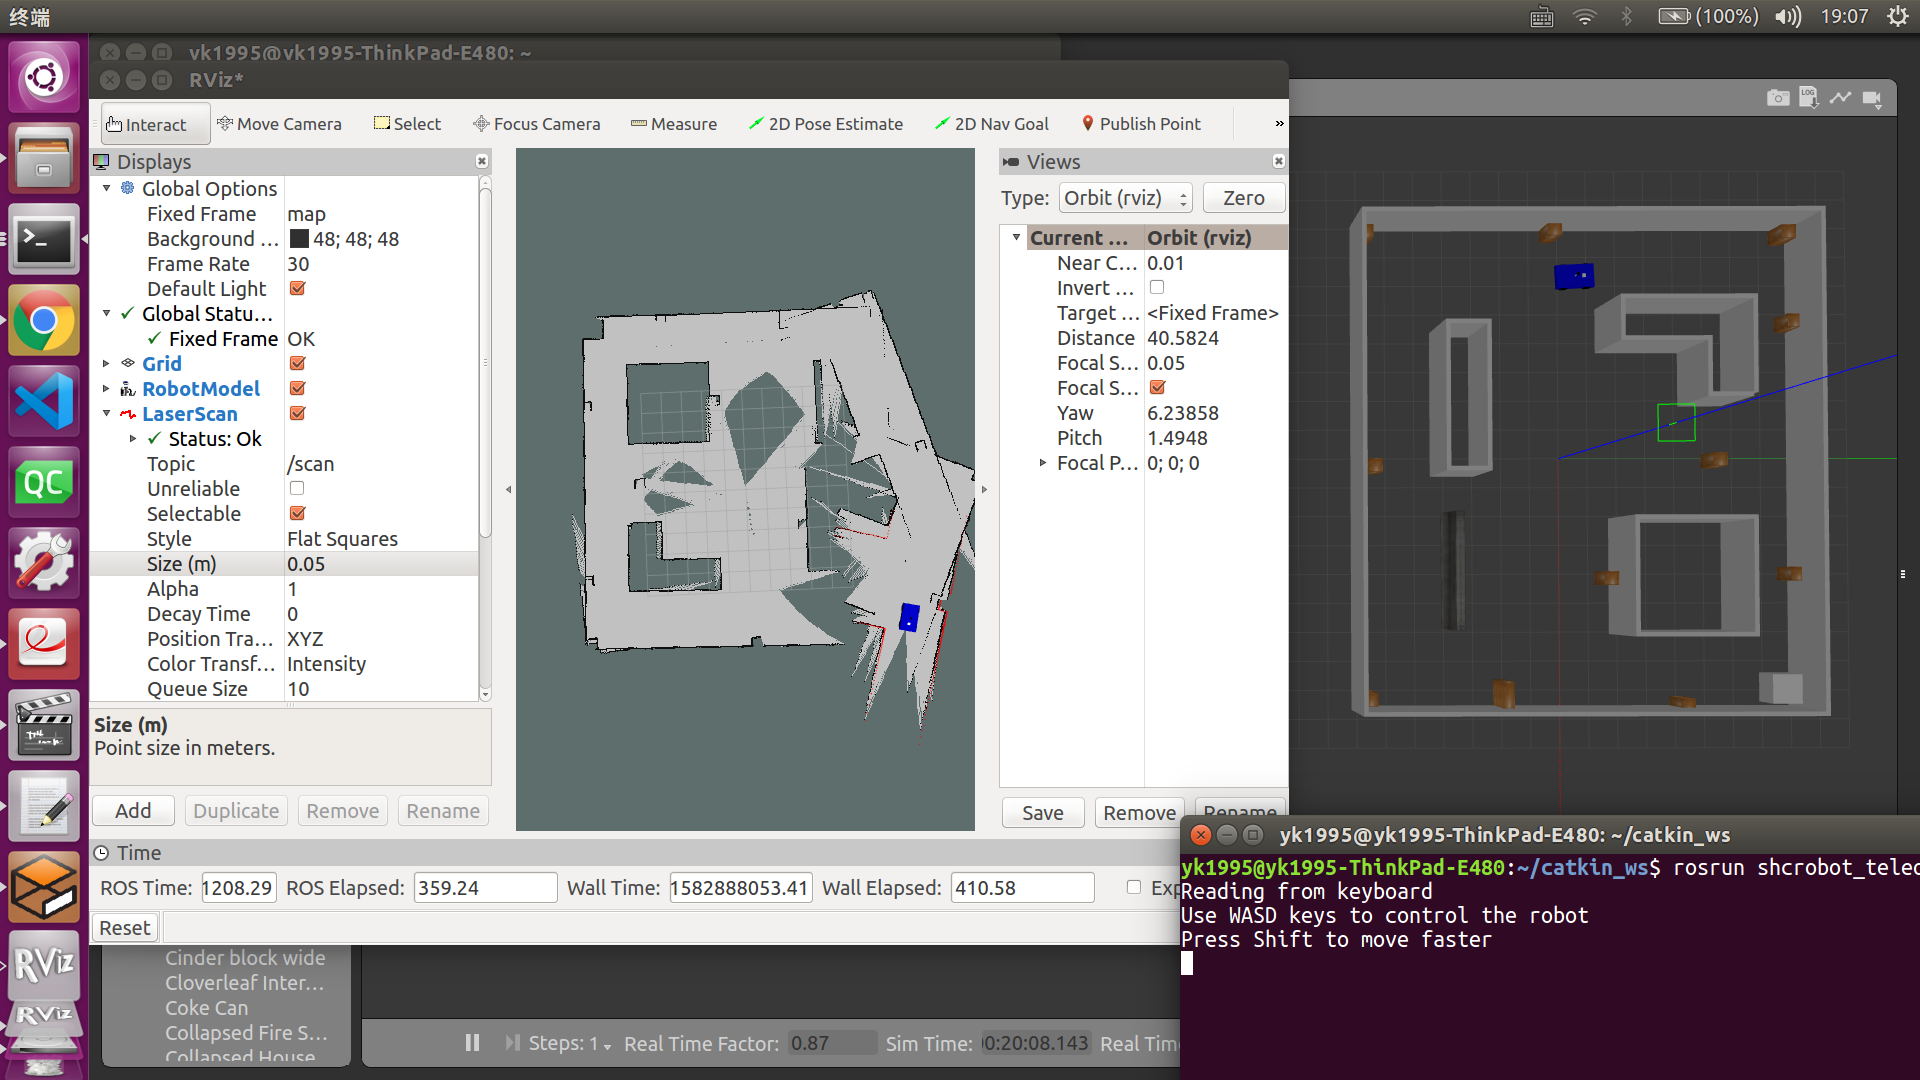Click the Background color swatch
The height and width of the screenshot is (1080, 1920).
click(x=298, y=239)
